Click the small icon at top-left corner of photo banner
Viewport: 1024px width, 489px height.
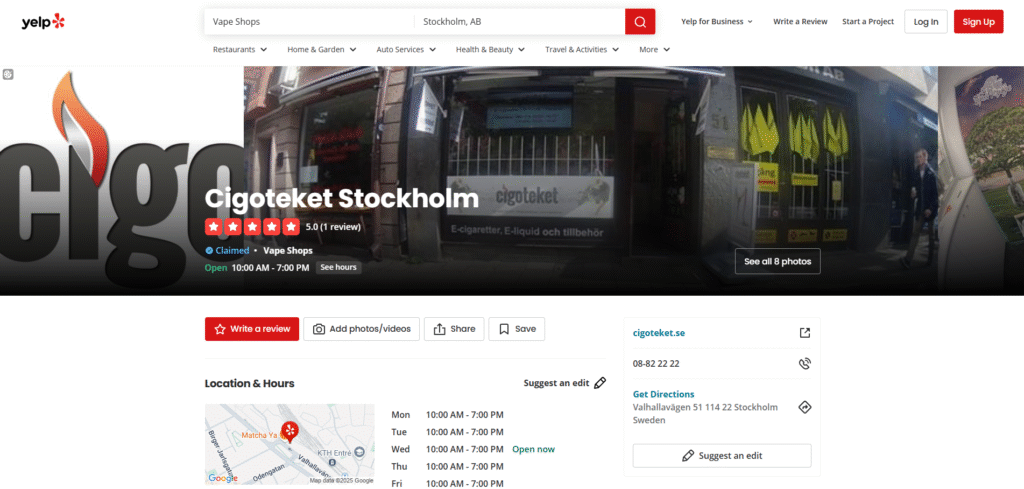[8, 74]
